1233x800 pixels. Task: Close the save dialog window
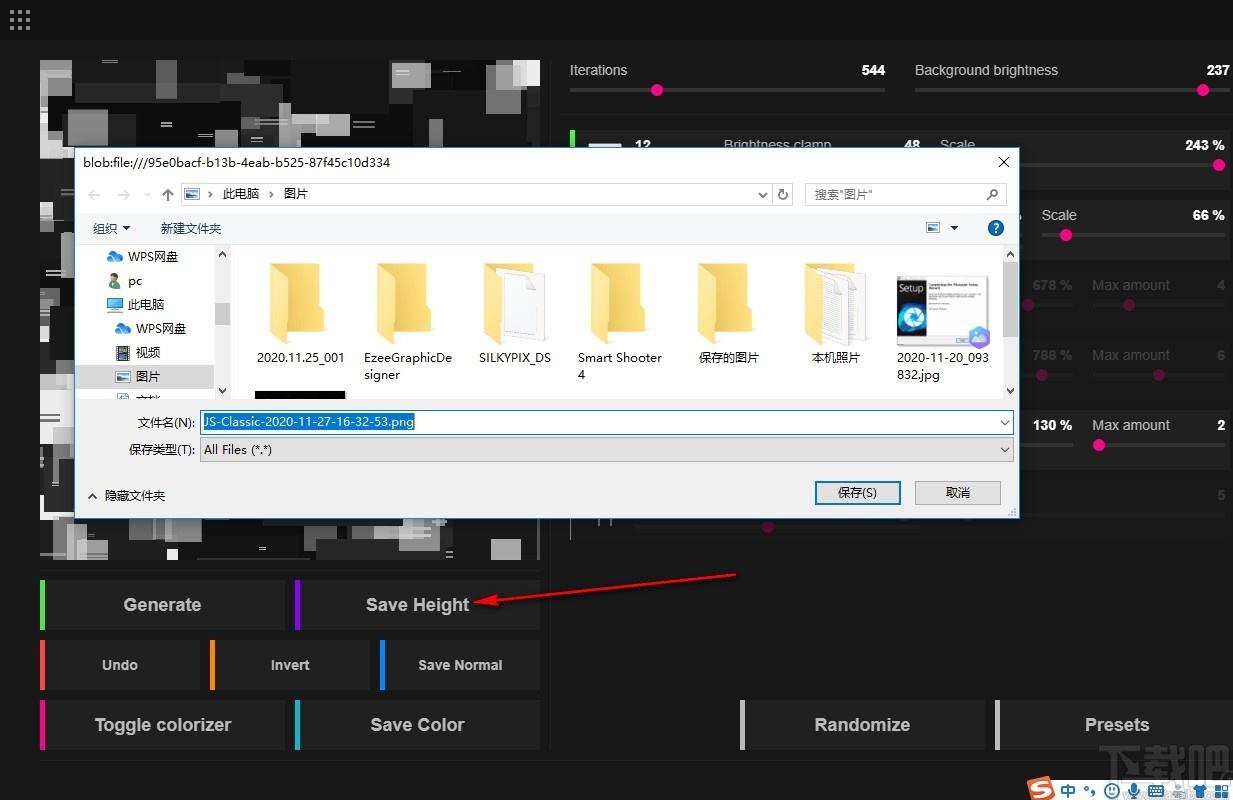tap(1003, 162)
